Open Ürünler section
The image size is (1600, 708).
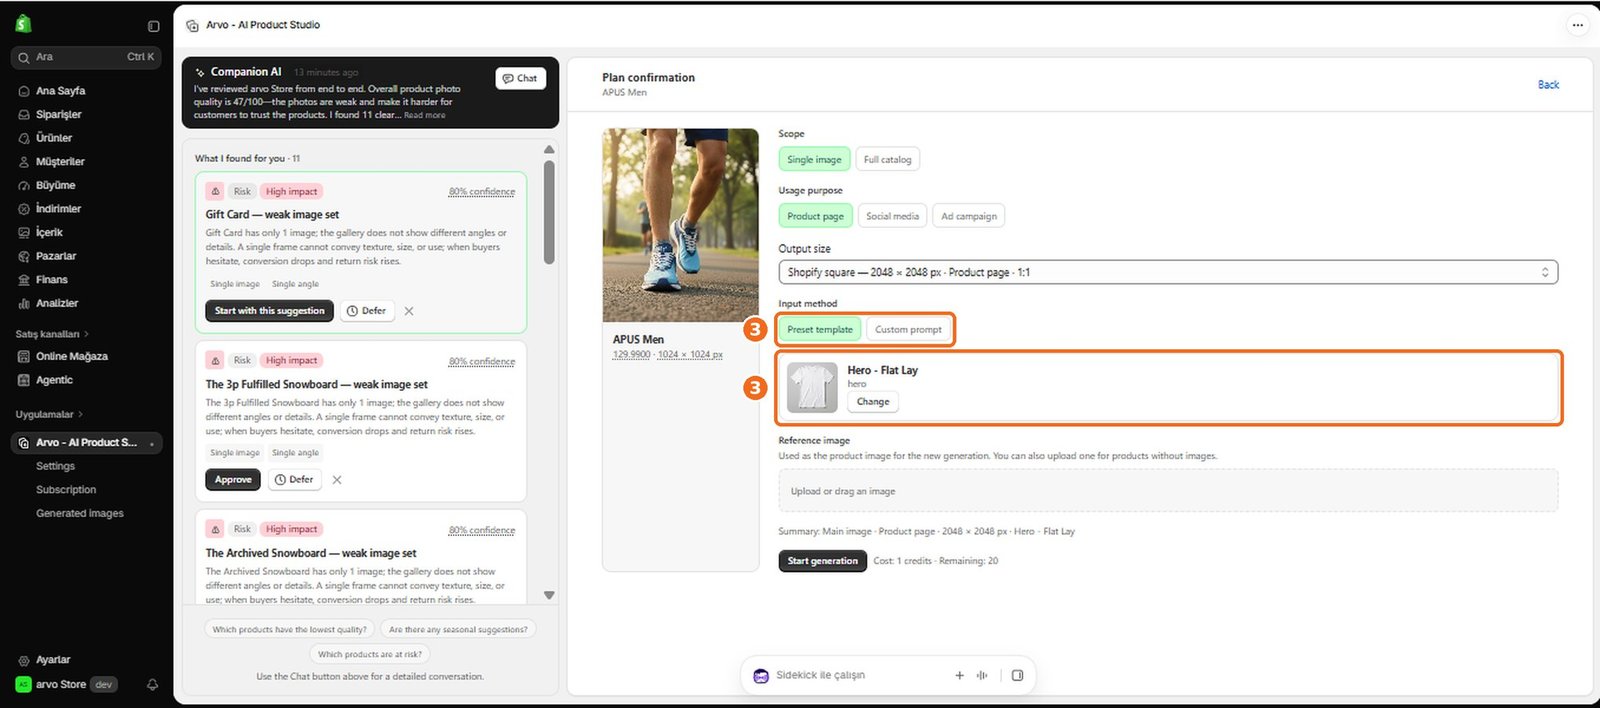tap(54, 138)
